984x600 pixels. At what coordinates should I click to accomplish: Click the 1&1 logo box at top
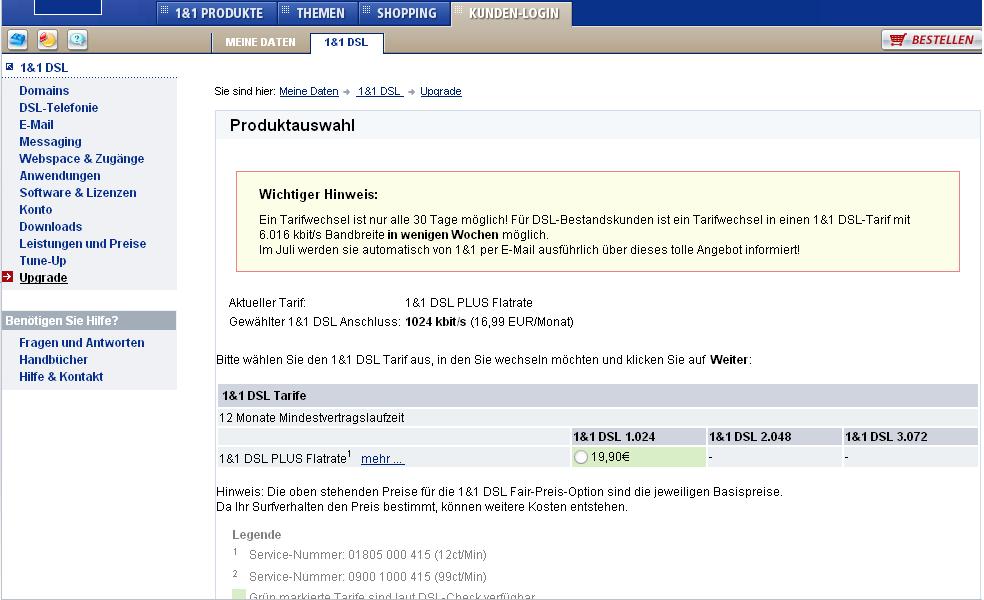click(68, 7)
